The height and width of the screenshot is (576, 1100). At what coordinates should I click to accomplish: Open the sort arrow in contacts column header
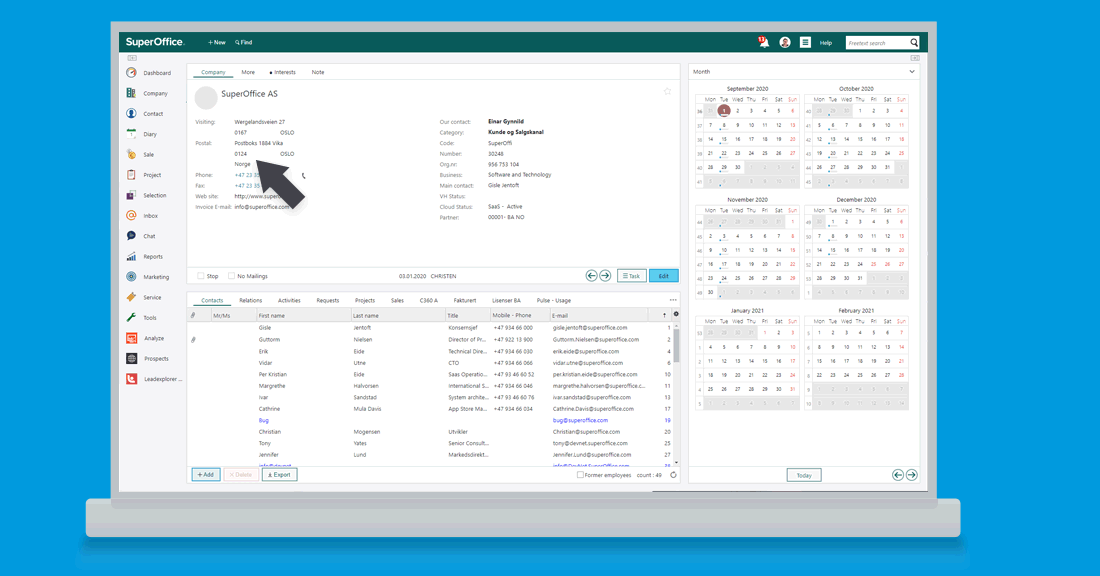point(662,314)
